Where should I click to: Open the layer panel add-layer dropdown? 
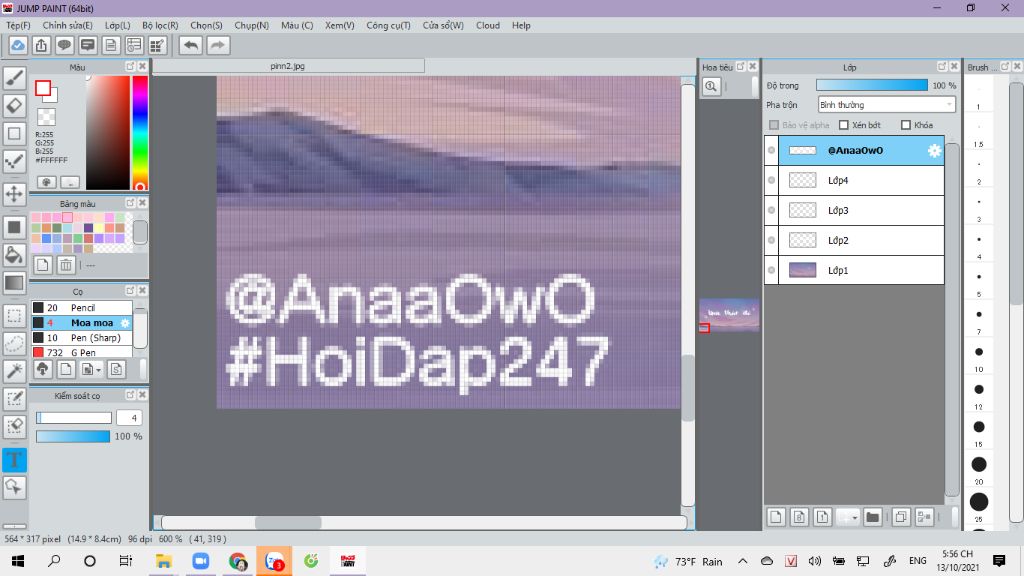(848, 517)
